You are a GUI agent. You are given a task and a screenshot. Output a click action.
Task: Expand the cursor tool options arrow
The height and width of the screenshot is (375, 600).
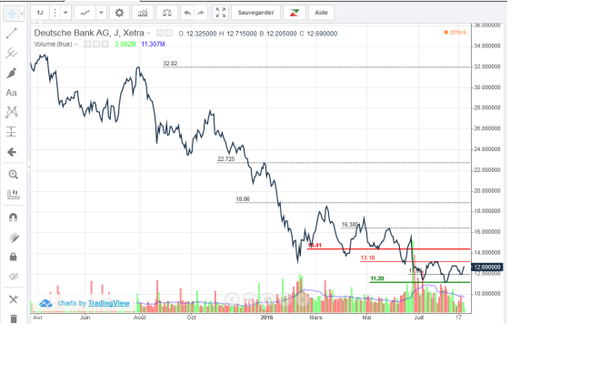pyautogui.click(x=22, y=14)
